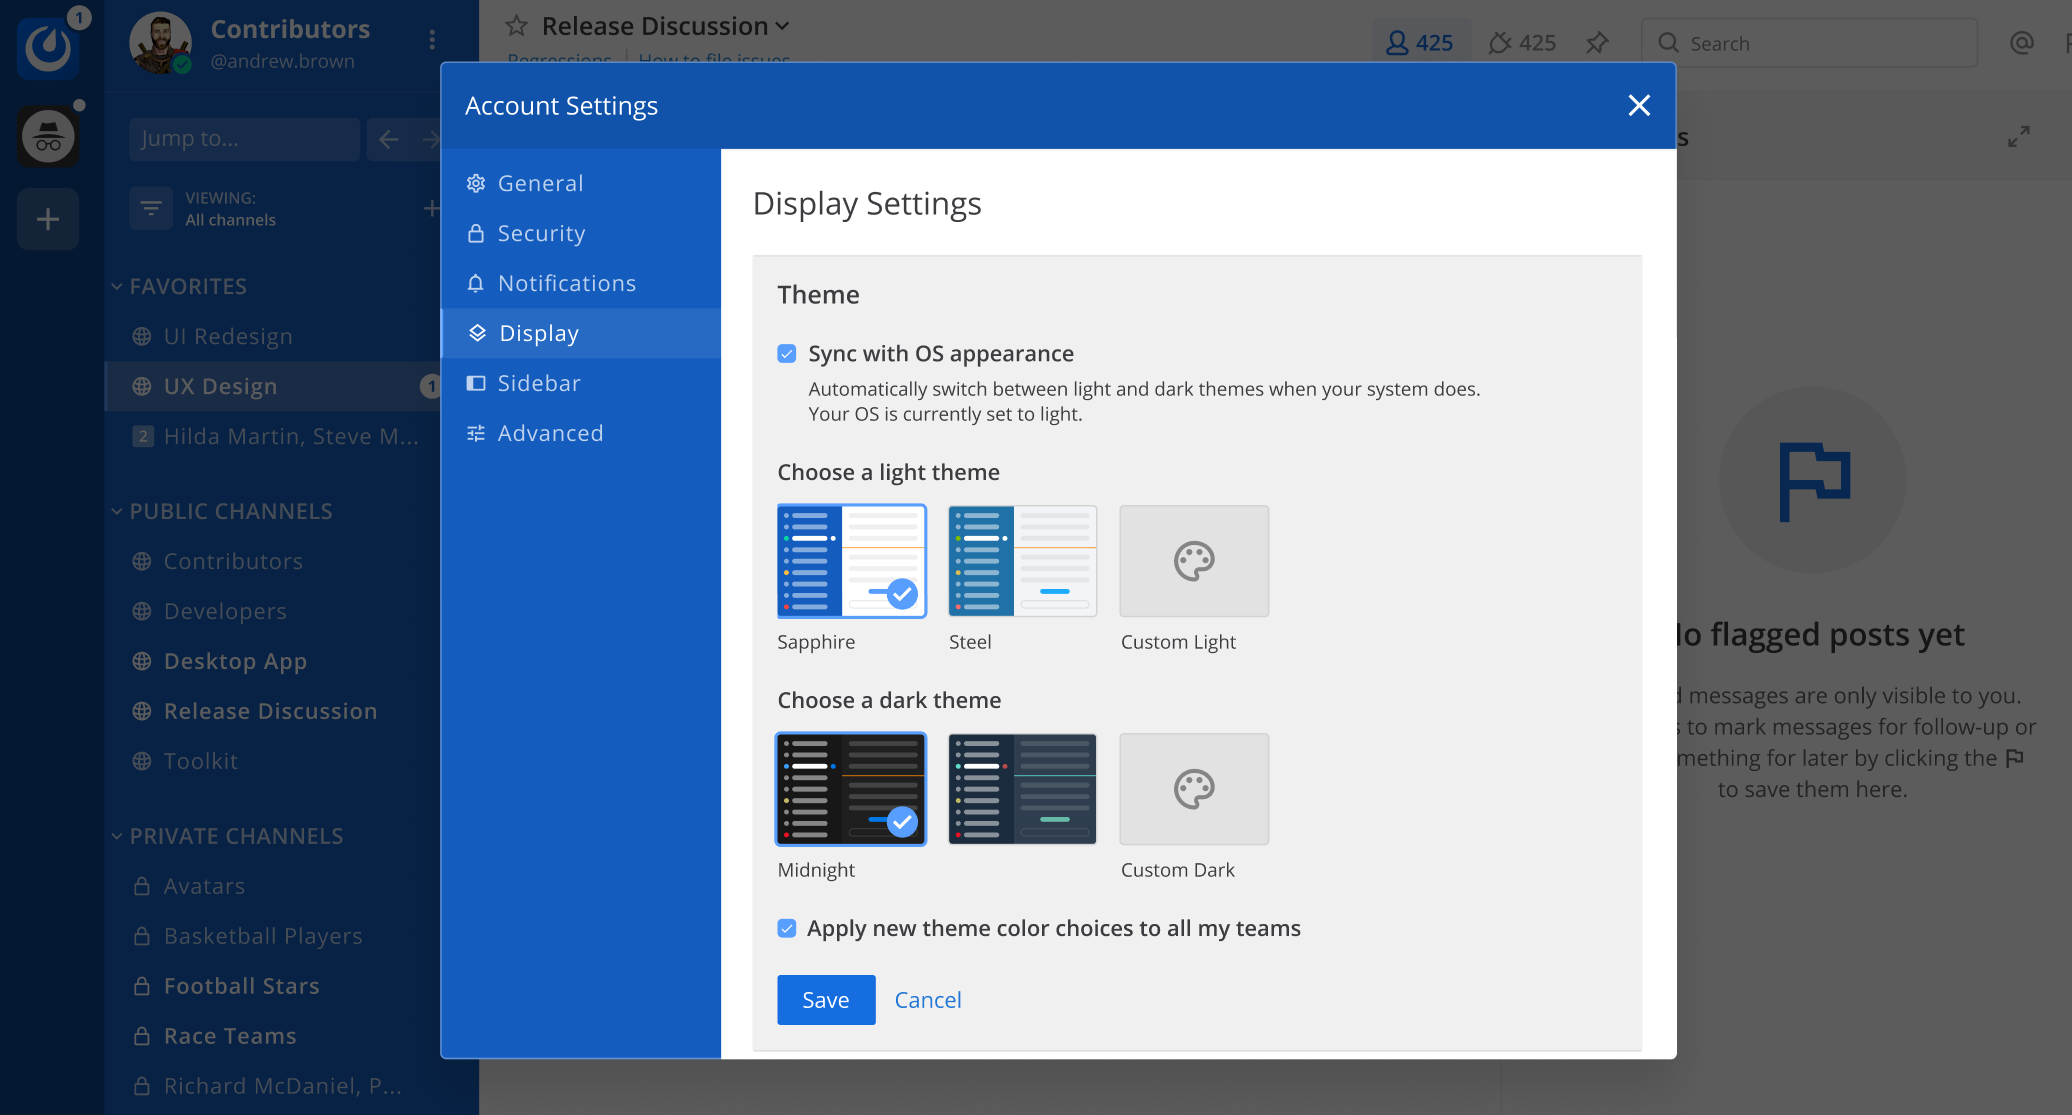This screenshot has height=1115, width=2072.
Task: Click the mentions @ icon
Action: (x=2021, y=43)
